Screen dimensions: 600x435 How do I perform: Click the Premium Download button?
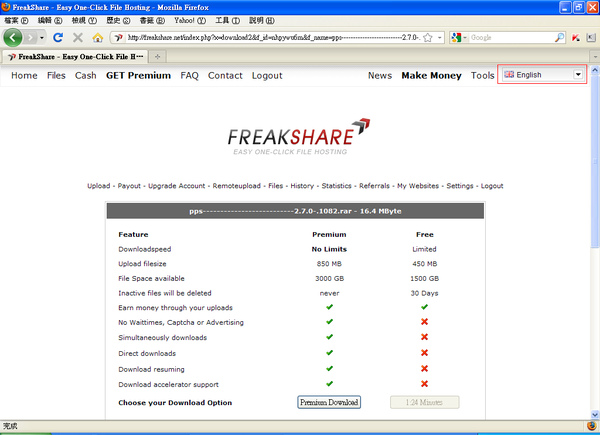click(x=329, y=402)
